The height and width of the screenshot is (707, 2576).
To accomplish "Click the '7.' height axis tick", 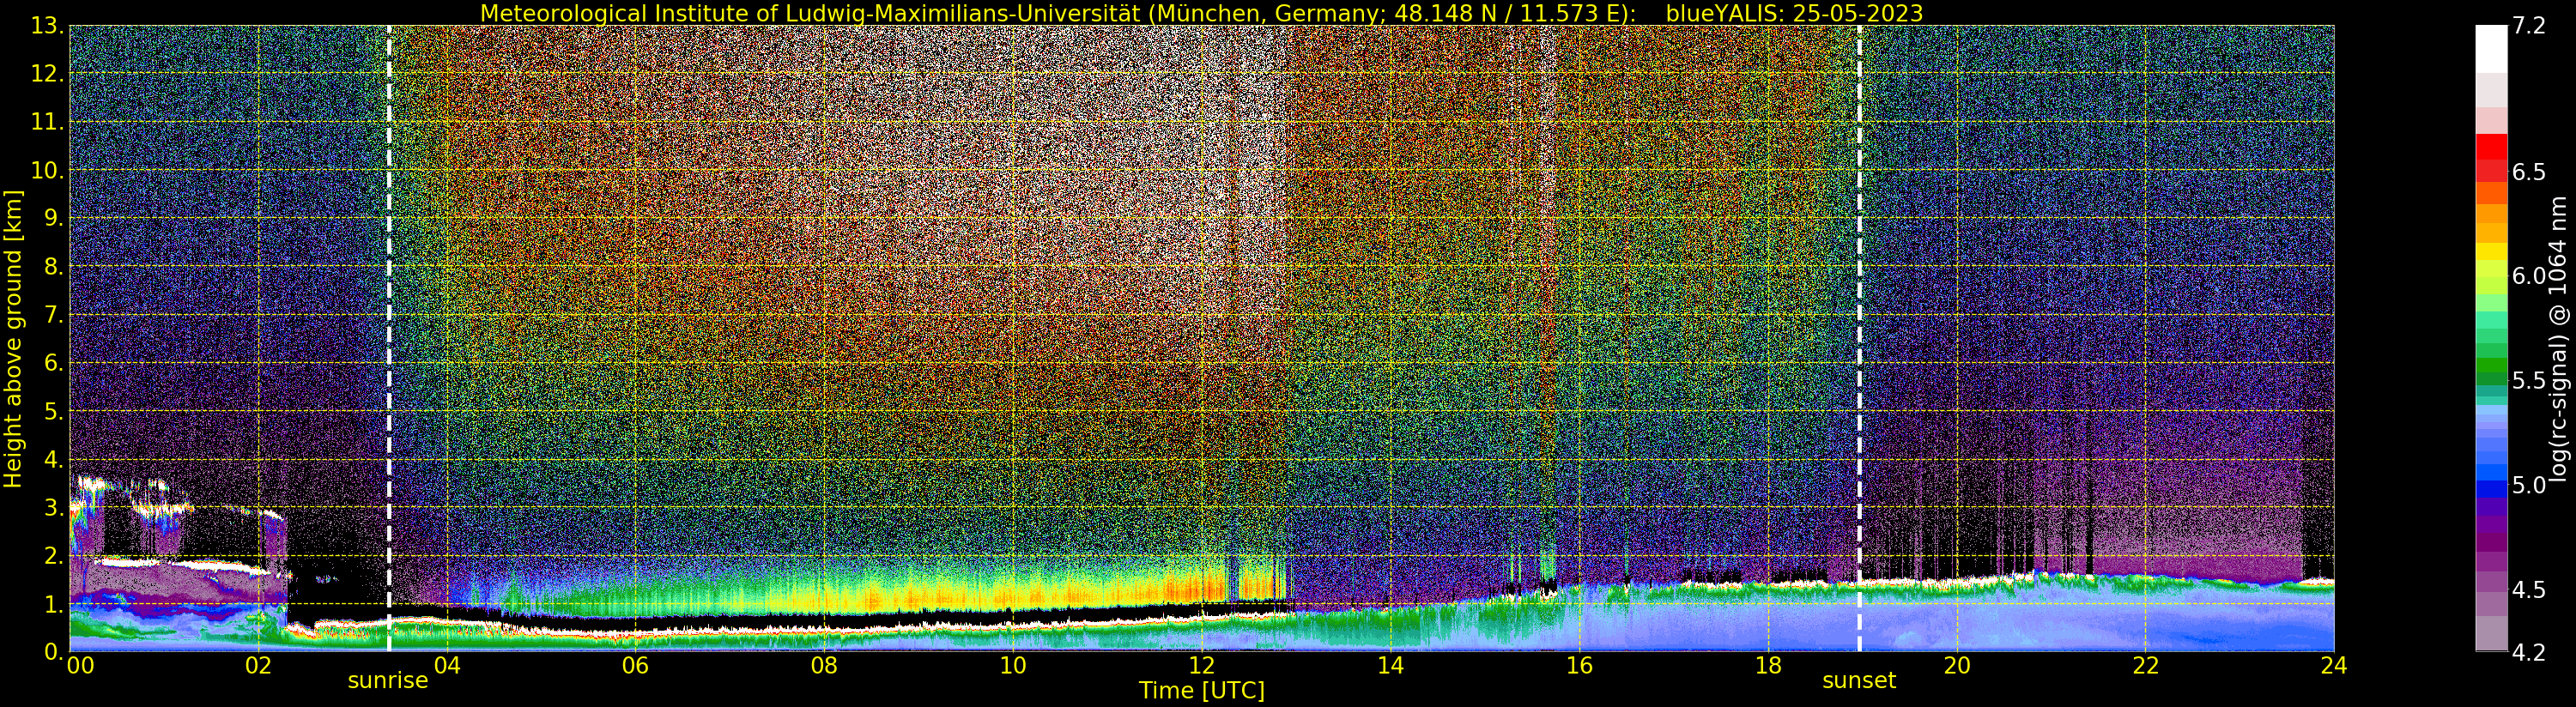I will [54, 315].
